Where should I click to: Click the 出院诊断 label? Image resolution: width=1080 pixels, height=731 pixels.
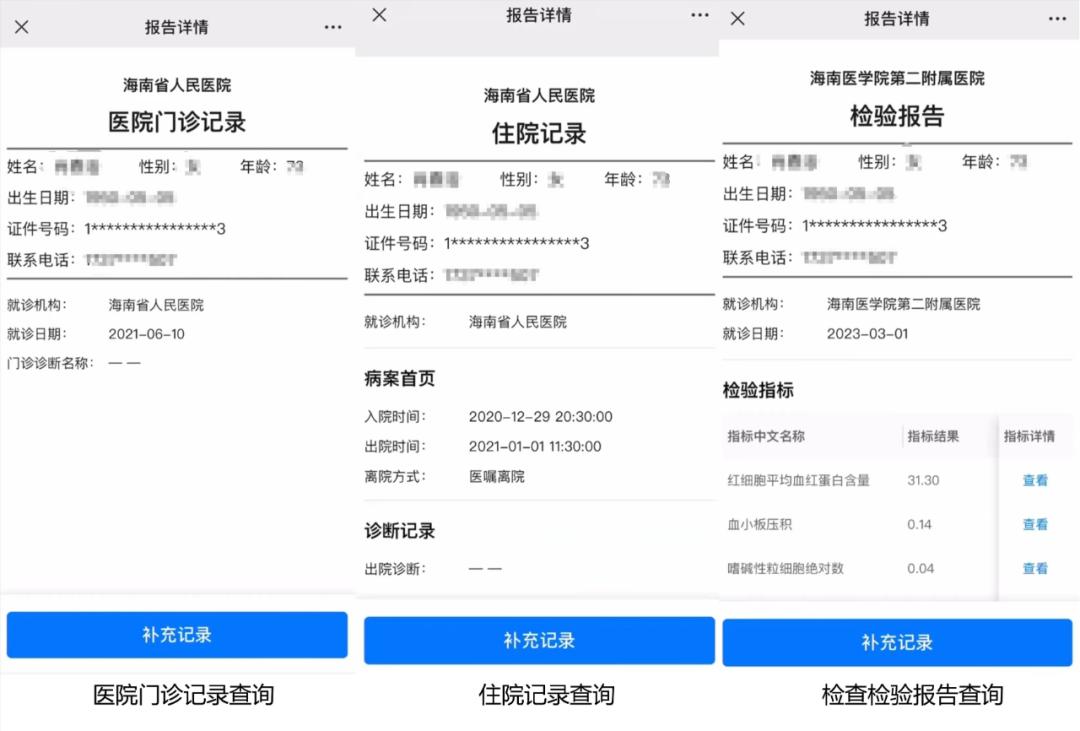393,569
